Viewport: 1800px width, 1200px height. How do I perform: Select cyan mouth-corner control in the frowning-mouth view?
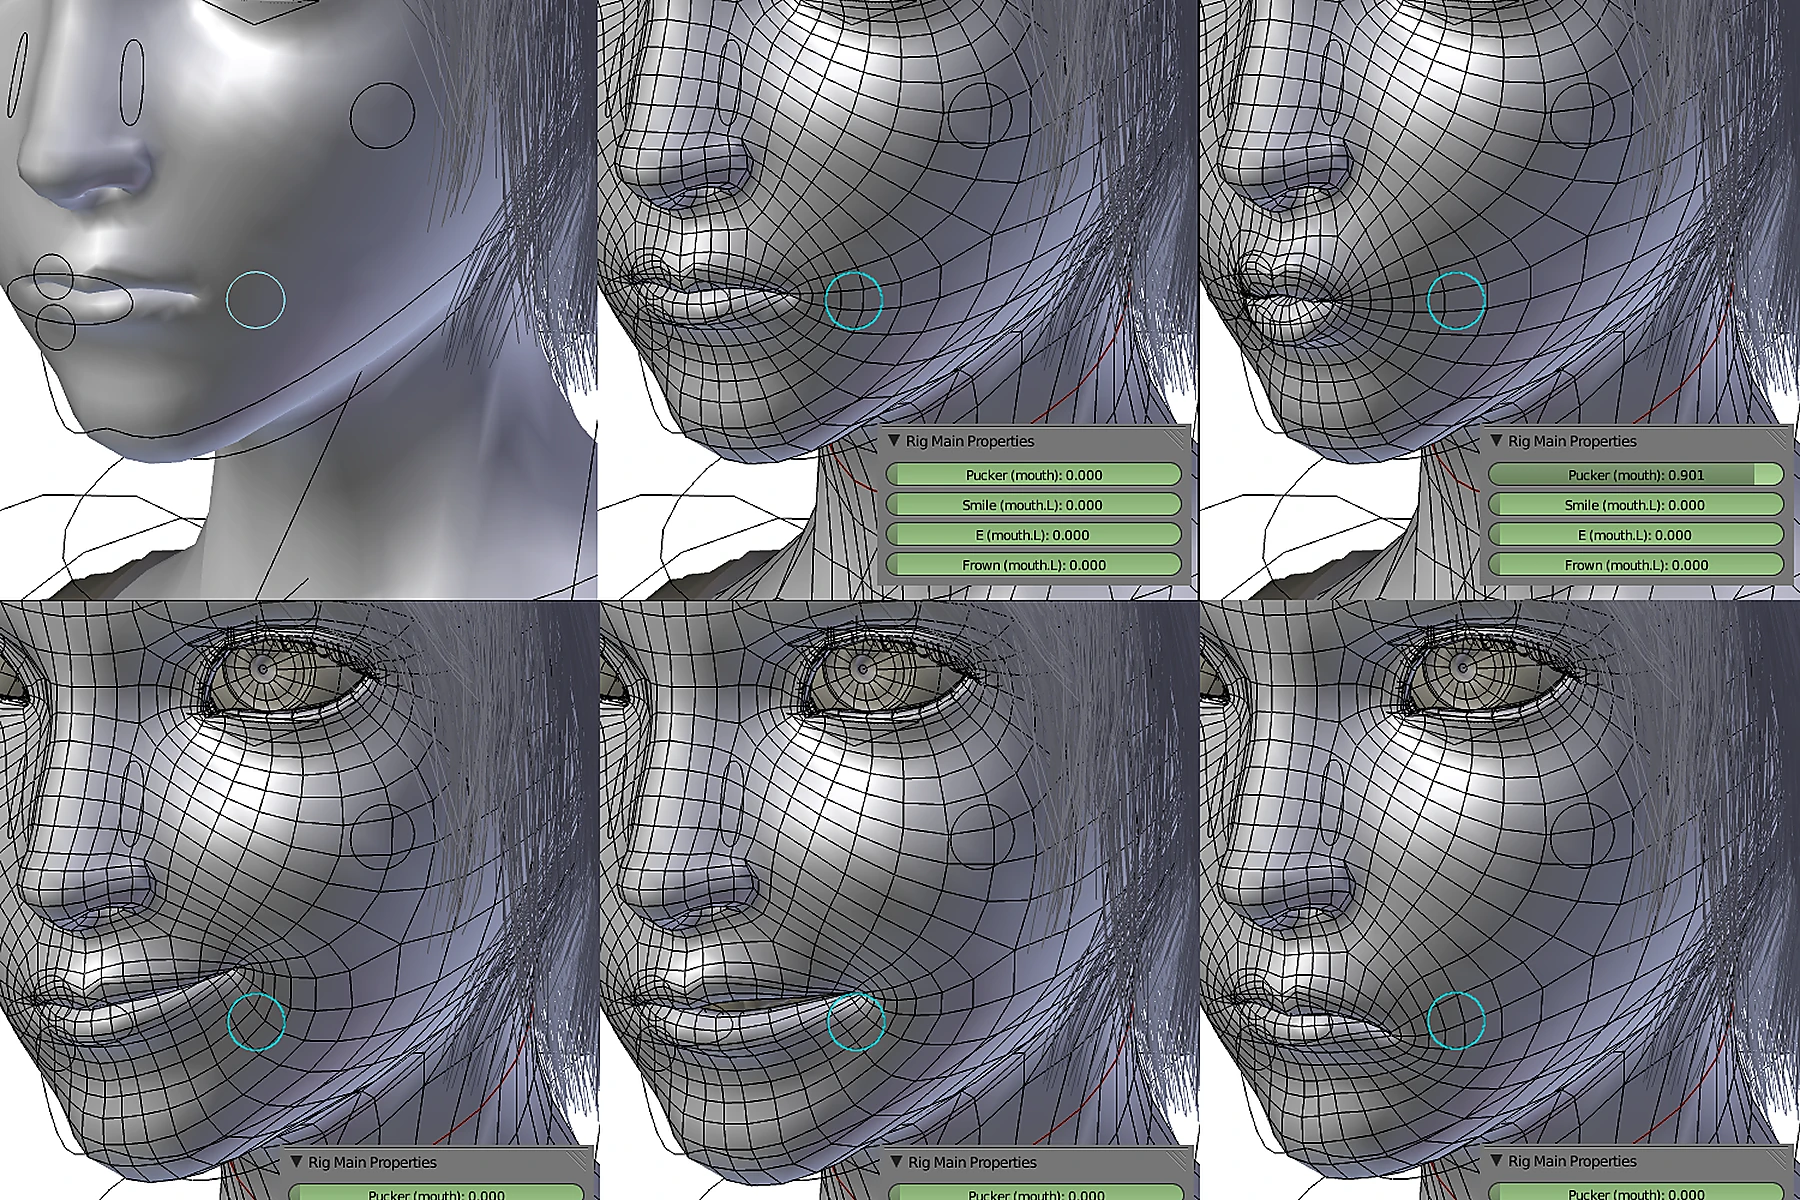tap(1456, 1020)
